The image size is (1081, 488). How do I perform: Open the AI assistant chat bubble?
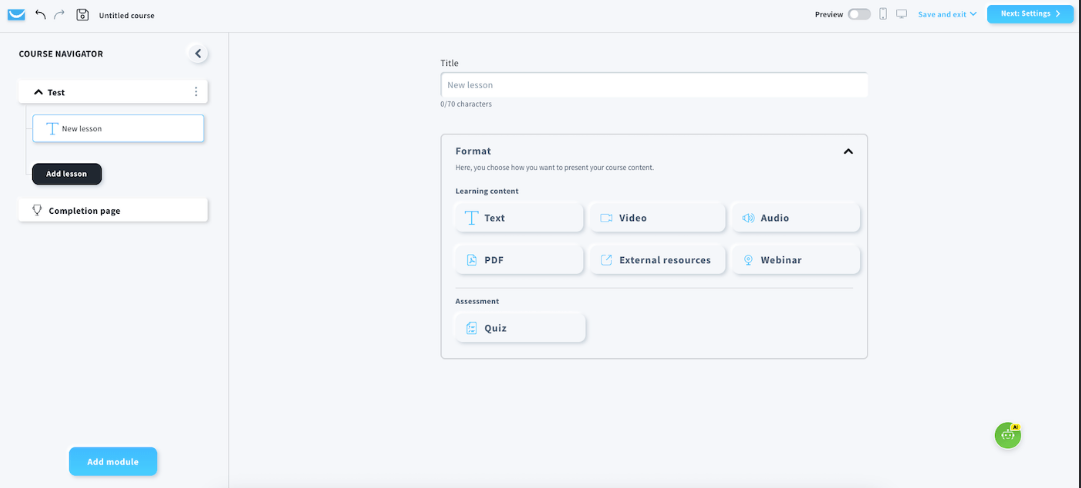[1008, 436]
